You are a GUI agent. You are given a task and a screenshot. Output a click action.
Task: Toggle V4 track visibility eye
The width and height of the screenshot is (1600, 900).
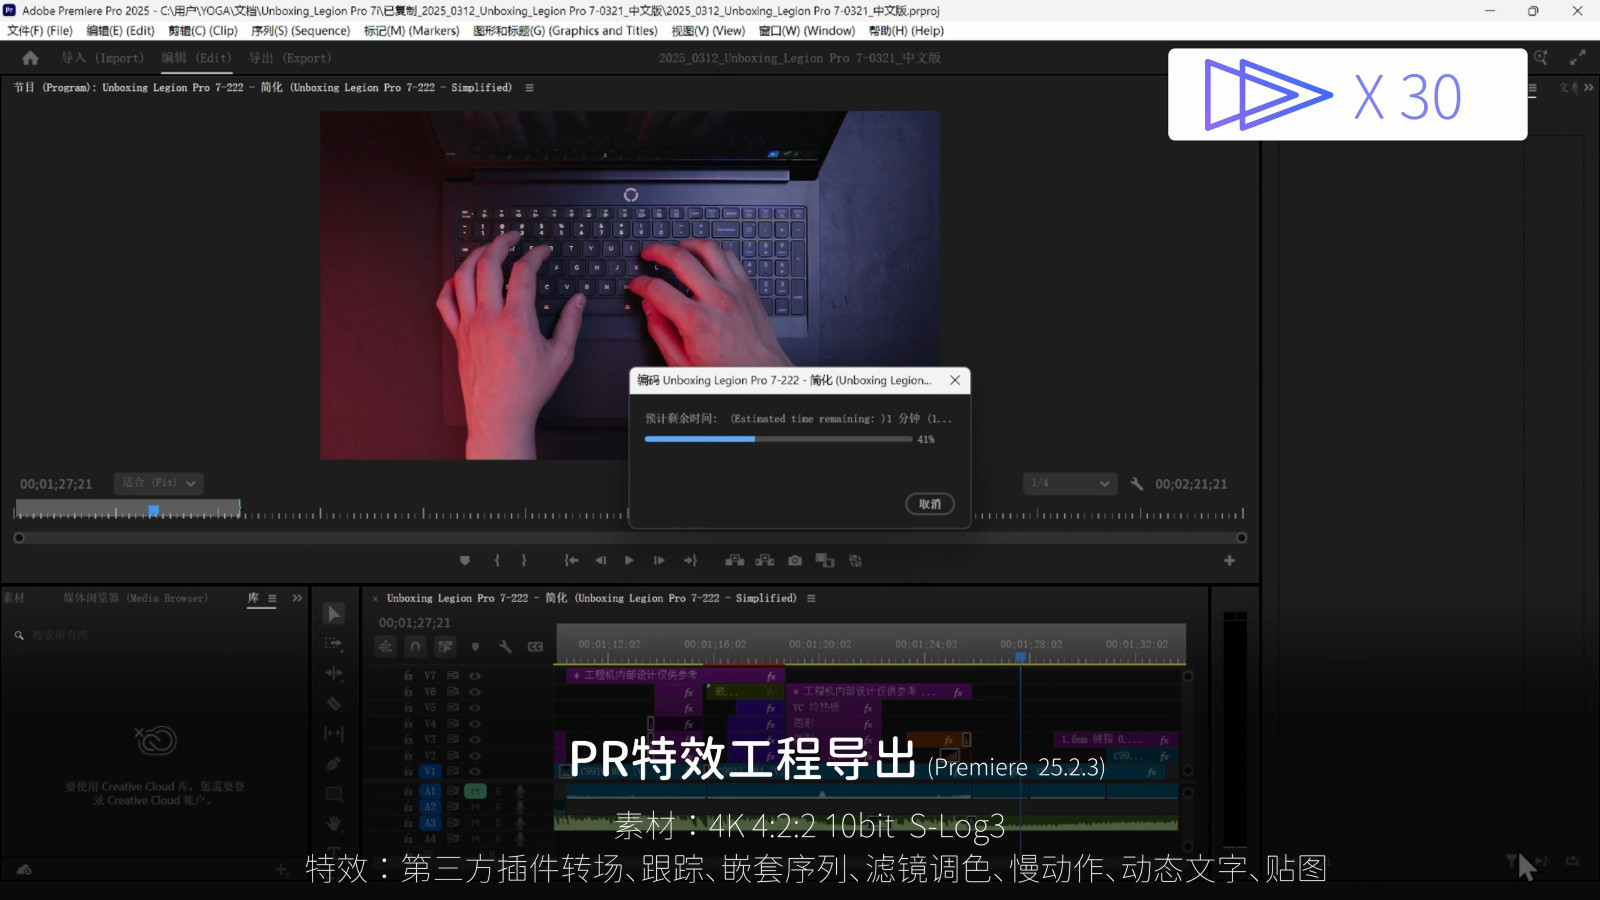[475, 724]
